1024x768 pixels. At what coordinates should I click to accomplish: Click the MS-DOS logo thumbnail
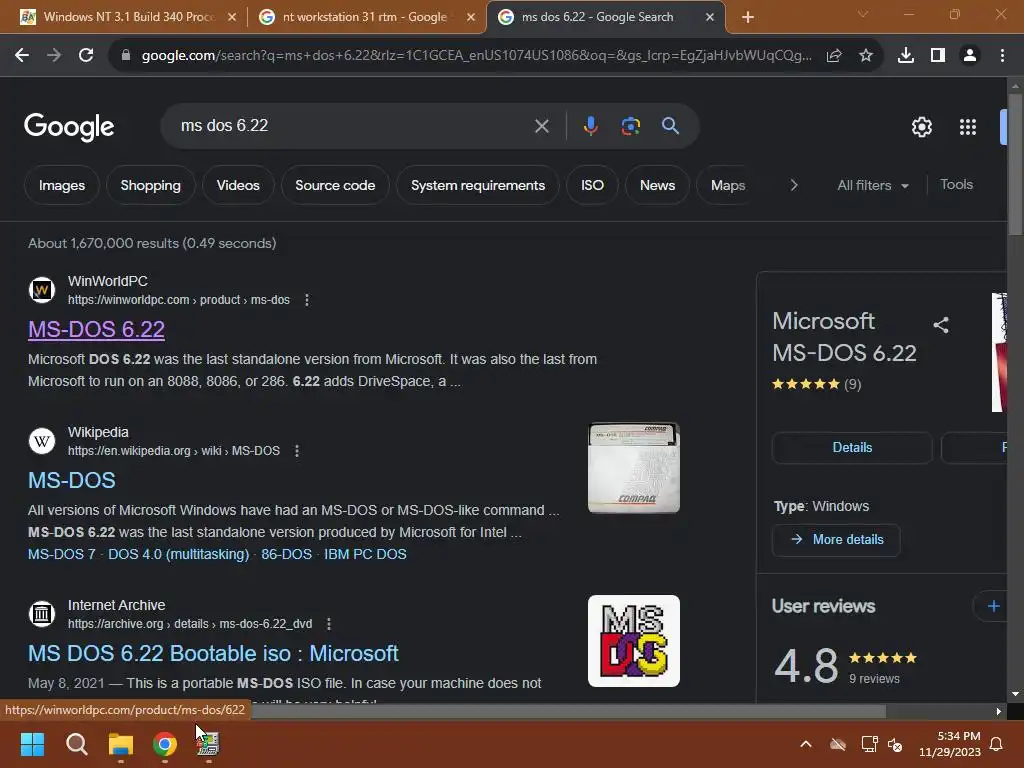pyautogui.click(x=633, y=641)
